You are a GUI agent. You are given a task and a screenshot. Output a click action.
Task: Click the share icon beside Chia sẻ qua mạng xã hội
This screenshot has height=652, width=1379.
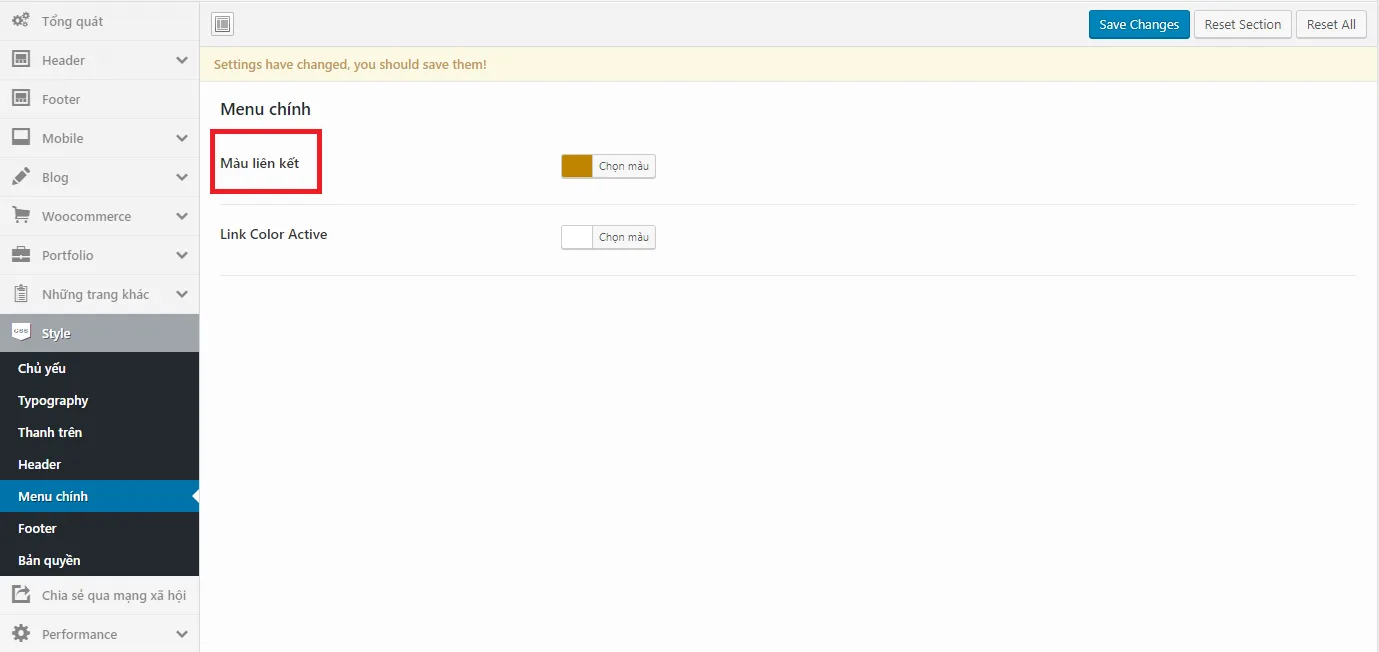click(x=20, y=595)
